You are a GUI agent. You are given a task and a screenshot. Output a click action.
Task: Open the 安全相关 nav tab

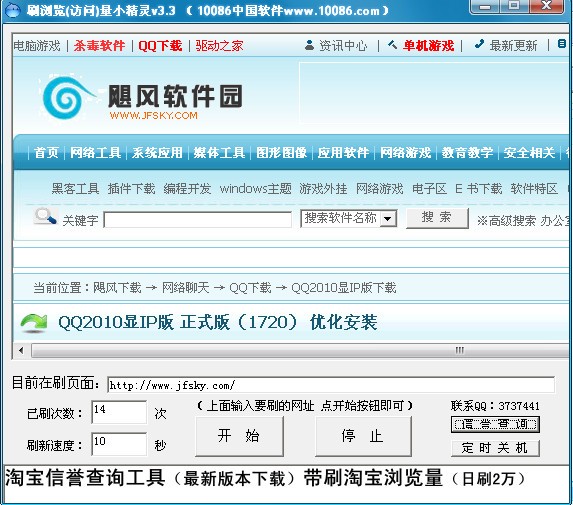(x=530, y=153)
